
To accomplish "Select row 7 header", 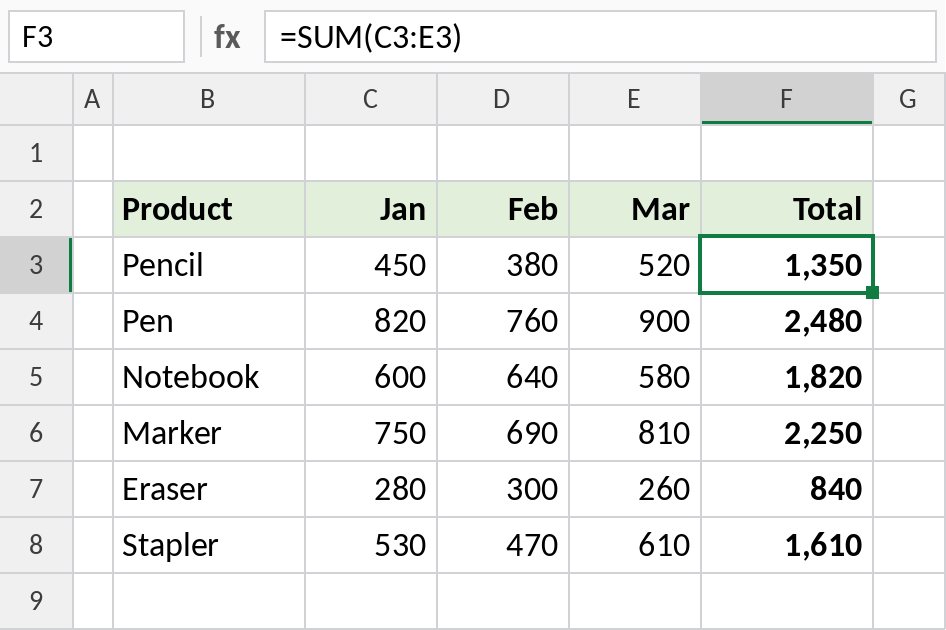I will pos(36,489).
